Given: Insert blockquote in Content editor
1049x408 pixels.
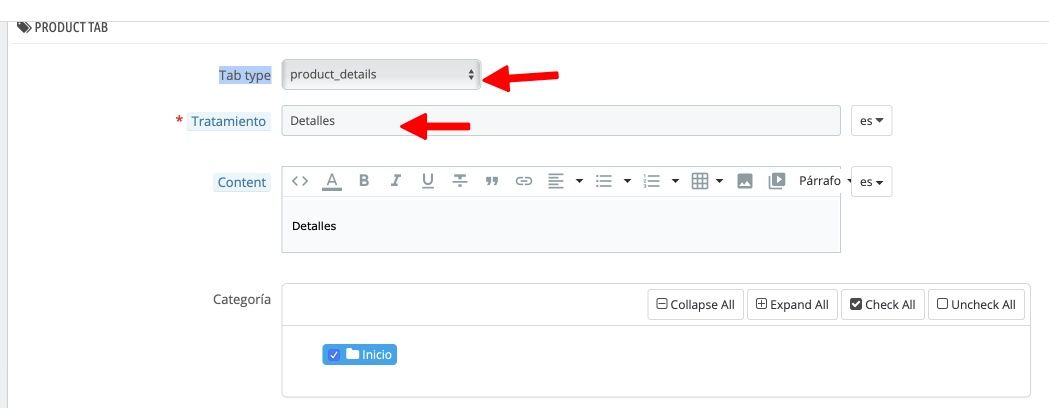Looking at the screenshot, I should pos(492,181).
